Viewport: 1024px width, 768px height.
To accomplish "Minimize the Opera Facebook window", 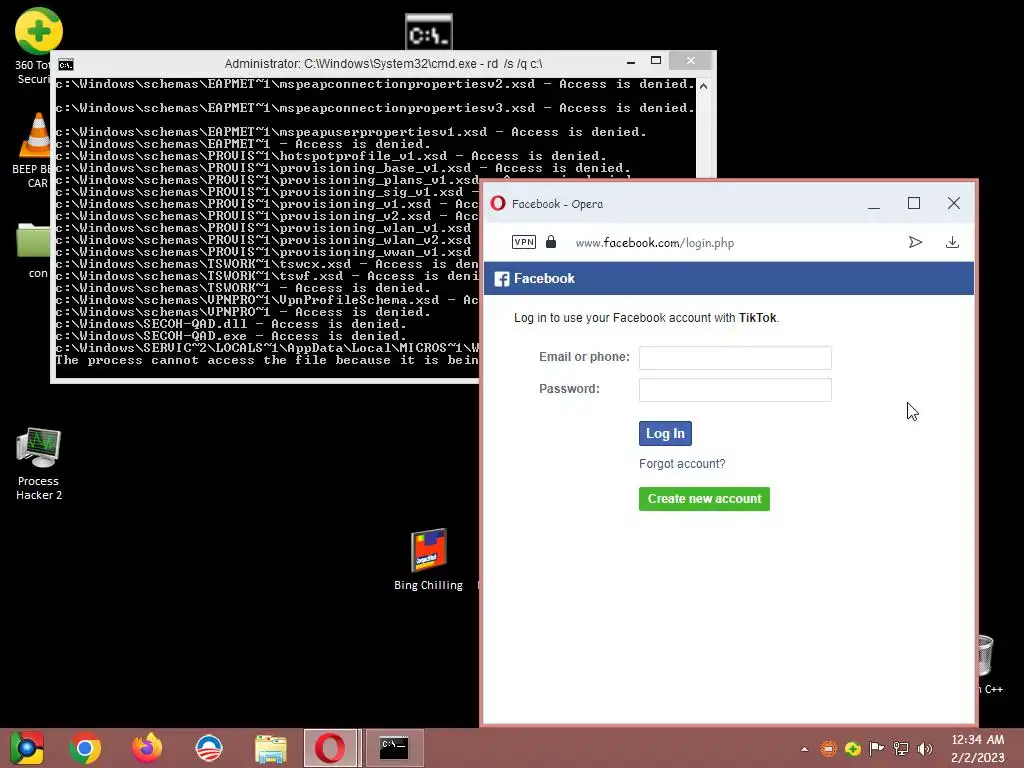I will point(874,204).
